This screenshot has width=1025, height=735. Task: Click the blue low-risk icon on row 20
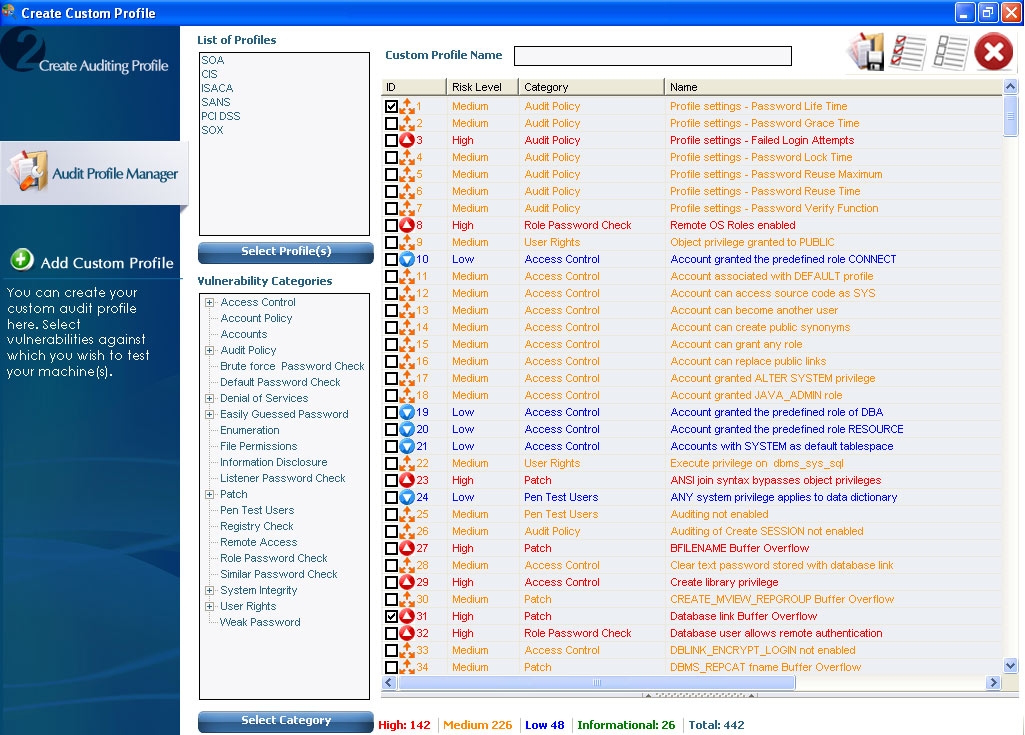coord(407,429)
